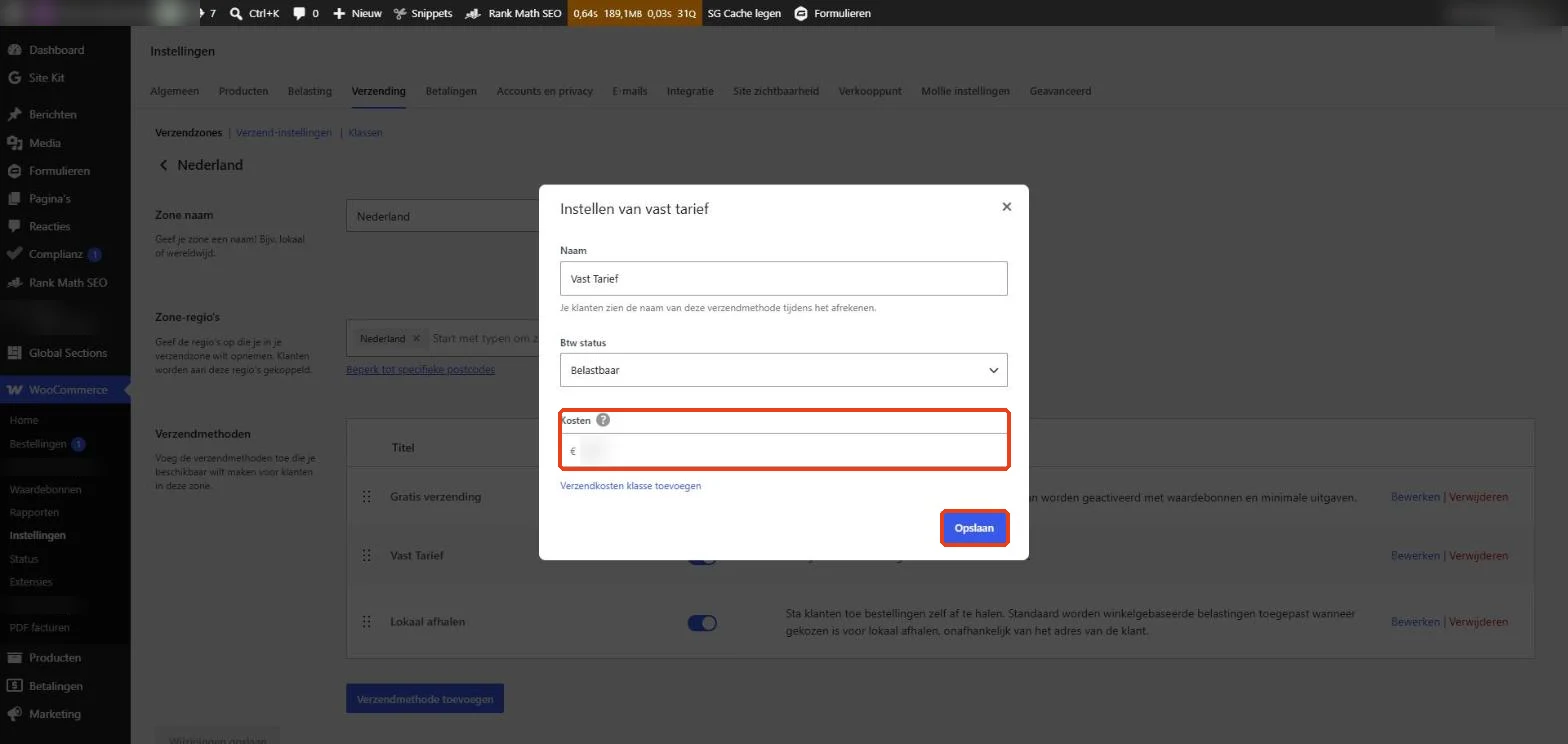Open the Verzend-instellingen sub-section link
This screenshot has width=1568, height=744.
click(284, 132)
